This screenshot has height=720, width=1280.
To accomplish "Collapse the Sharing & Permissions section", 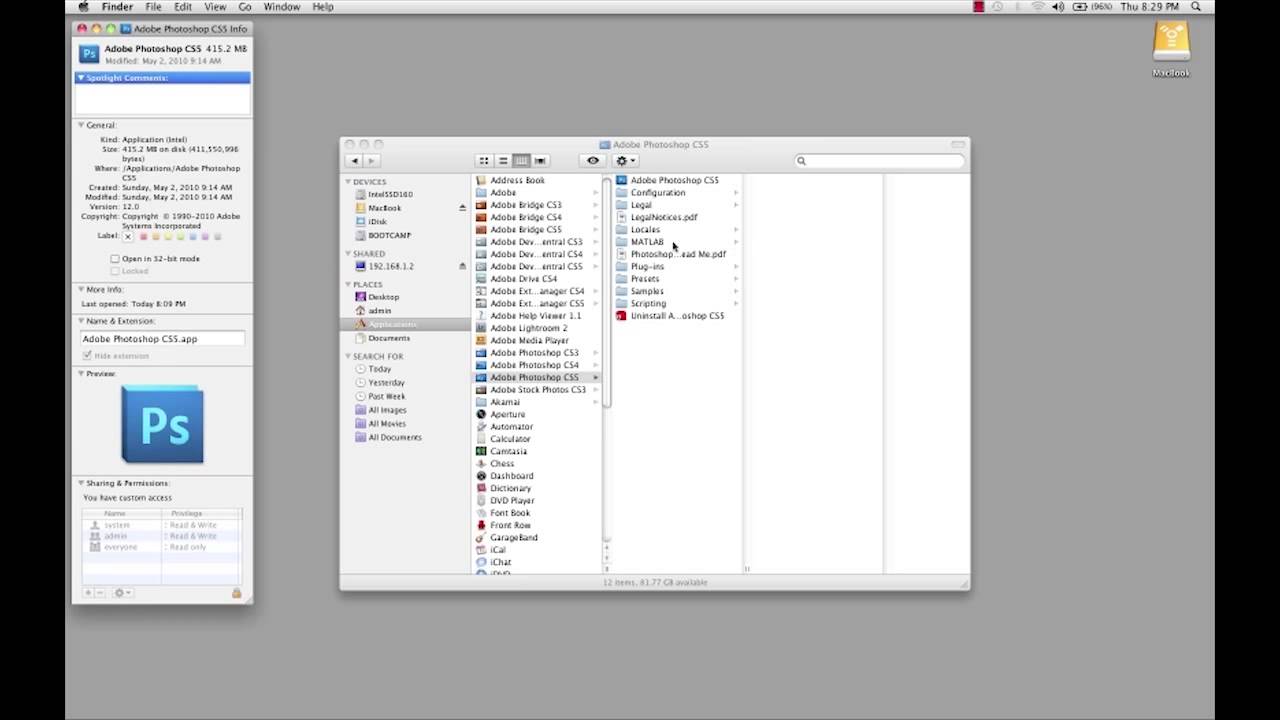I will (81, 483).
